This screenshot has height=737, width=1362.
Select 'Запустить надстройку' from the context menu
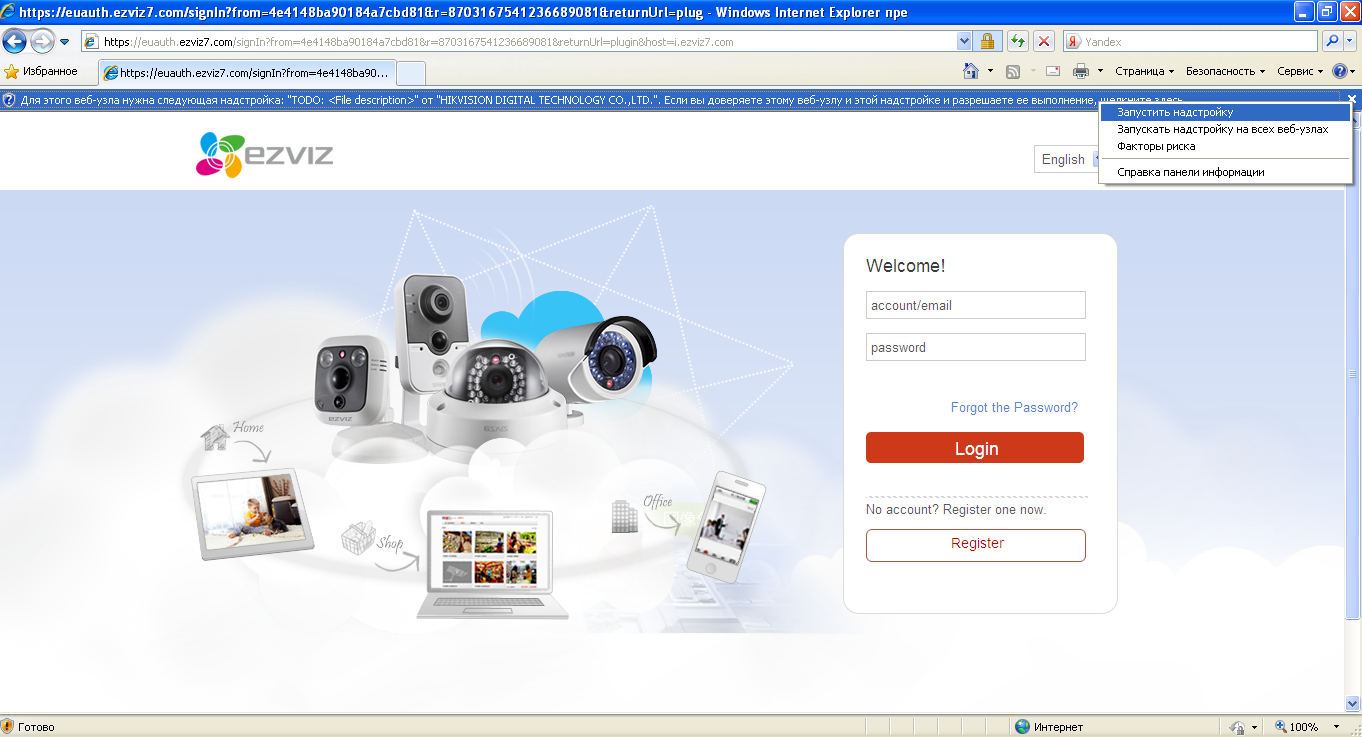[x=1175, y=113]
